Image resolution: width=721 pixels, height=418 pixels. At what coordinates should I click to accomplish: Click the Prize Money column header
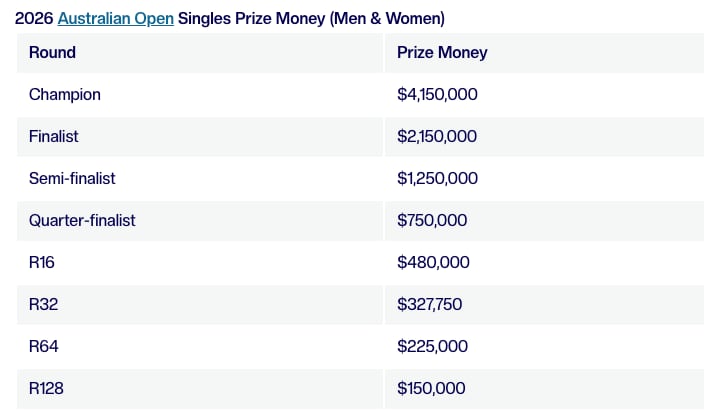point(442,52)
